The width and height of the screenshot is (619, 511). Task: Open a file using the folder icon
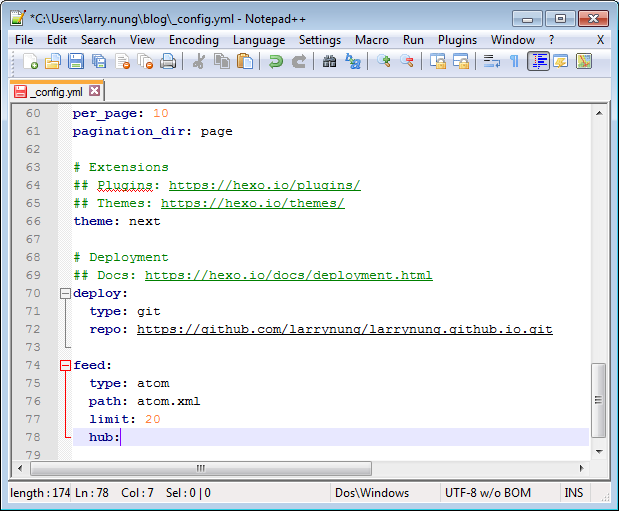[x=53, y=62]
